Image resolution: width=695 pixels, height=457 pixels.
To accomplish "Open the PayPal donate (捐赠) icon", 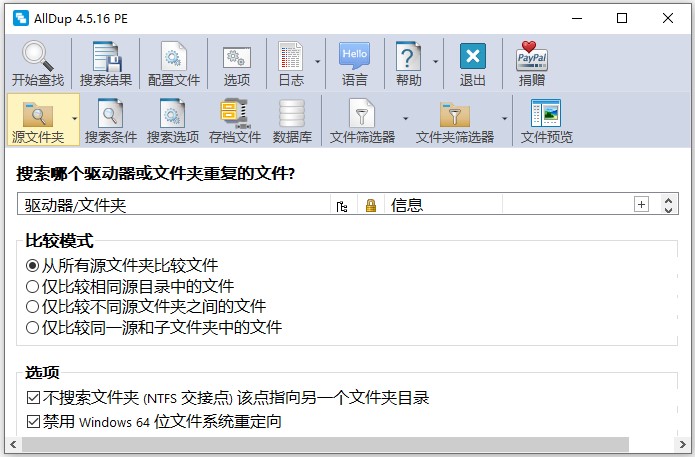I will [531, 63].
